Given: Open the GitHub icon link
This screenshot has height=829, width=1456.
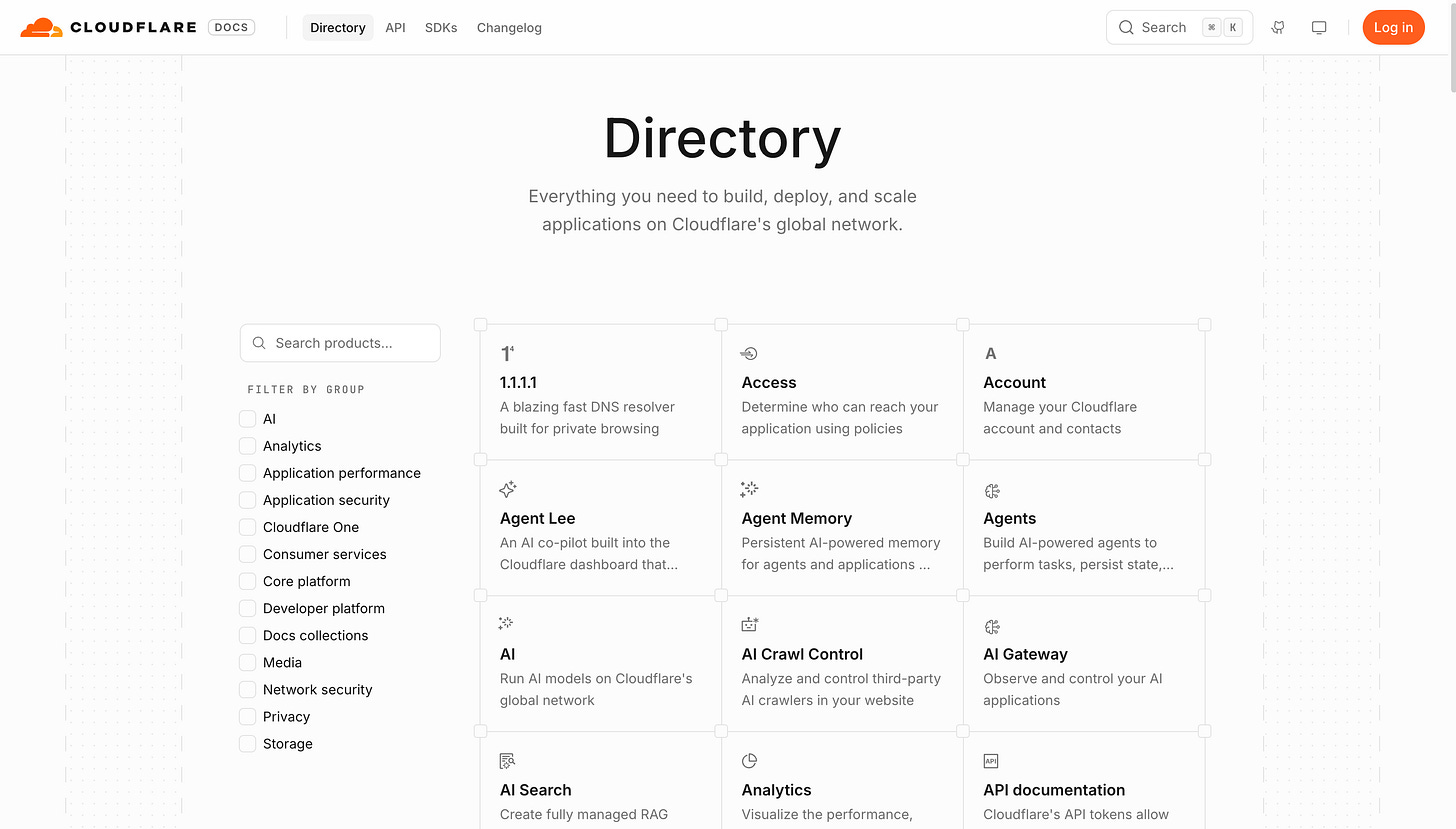Looking at the screenshot, I should point(1278,28).
